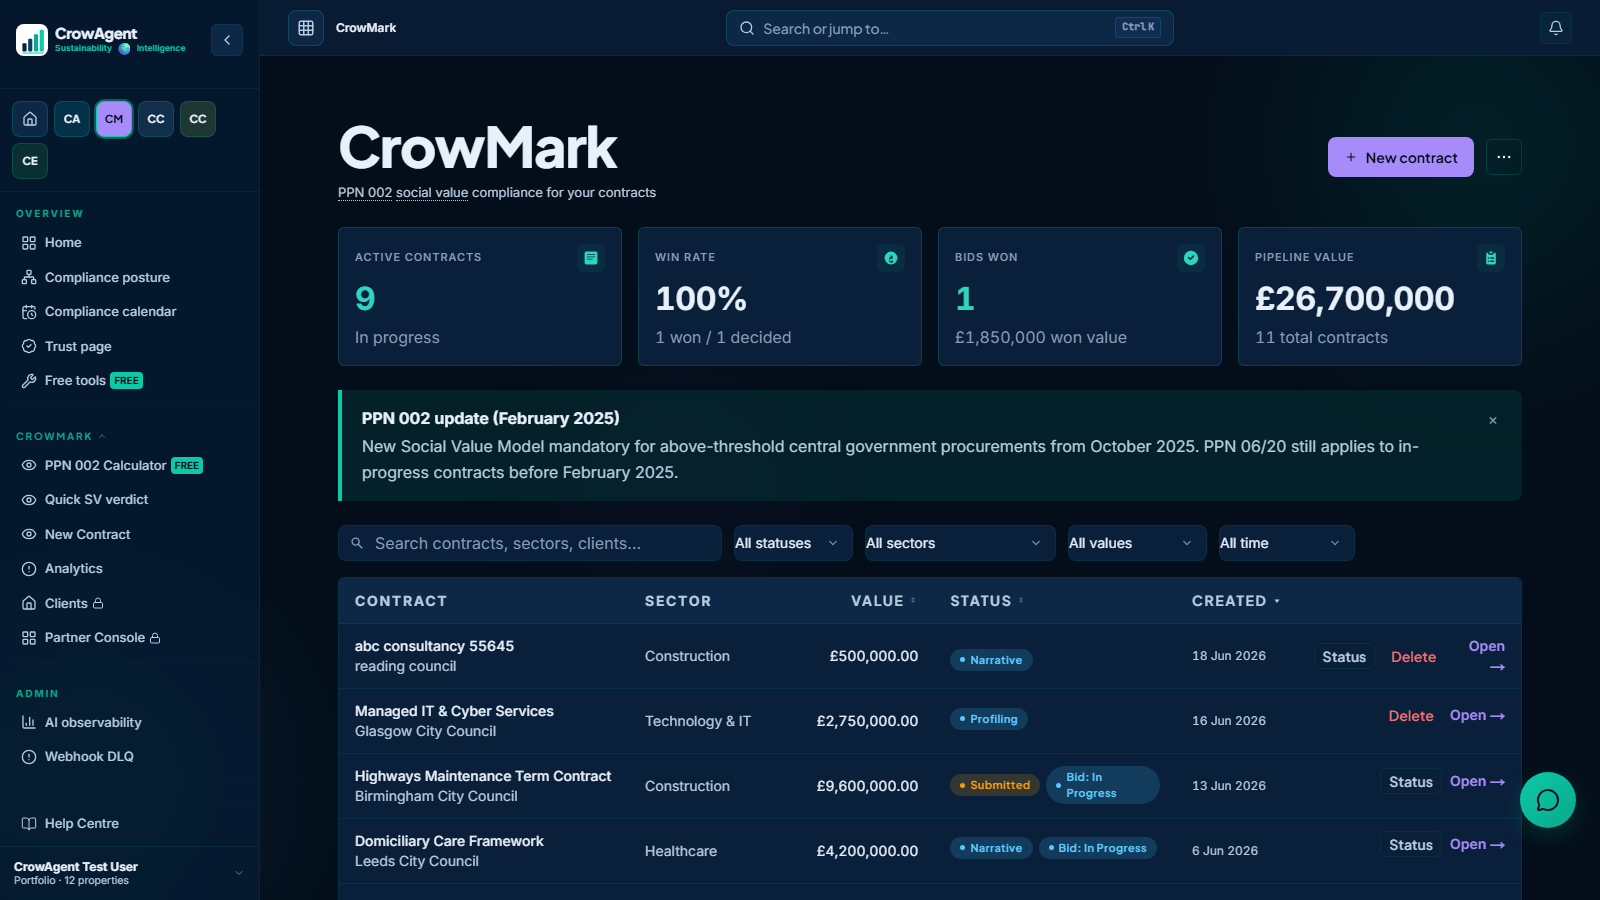
Task: Change Status of Domiciliary Care Framework
Action: 1411,845
